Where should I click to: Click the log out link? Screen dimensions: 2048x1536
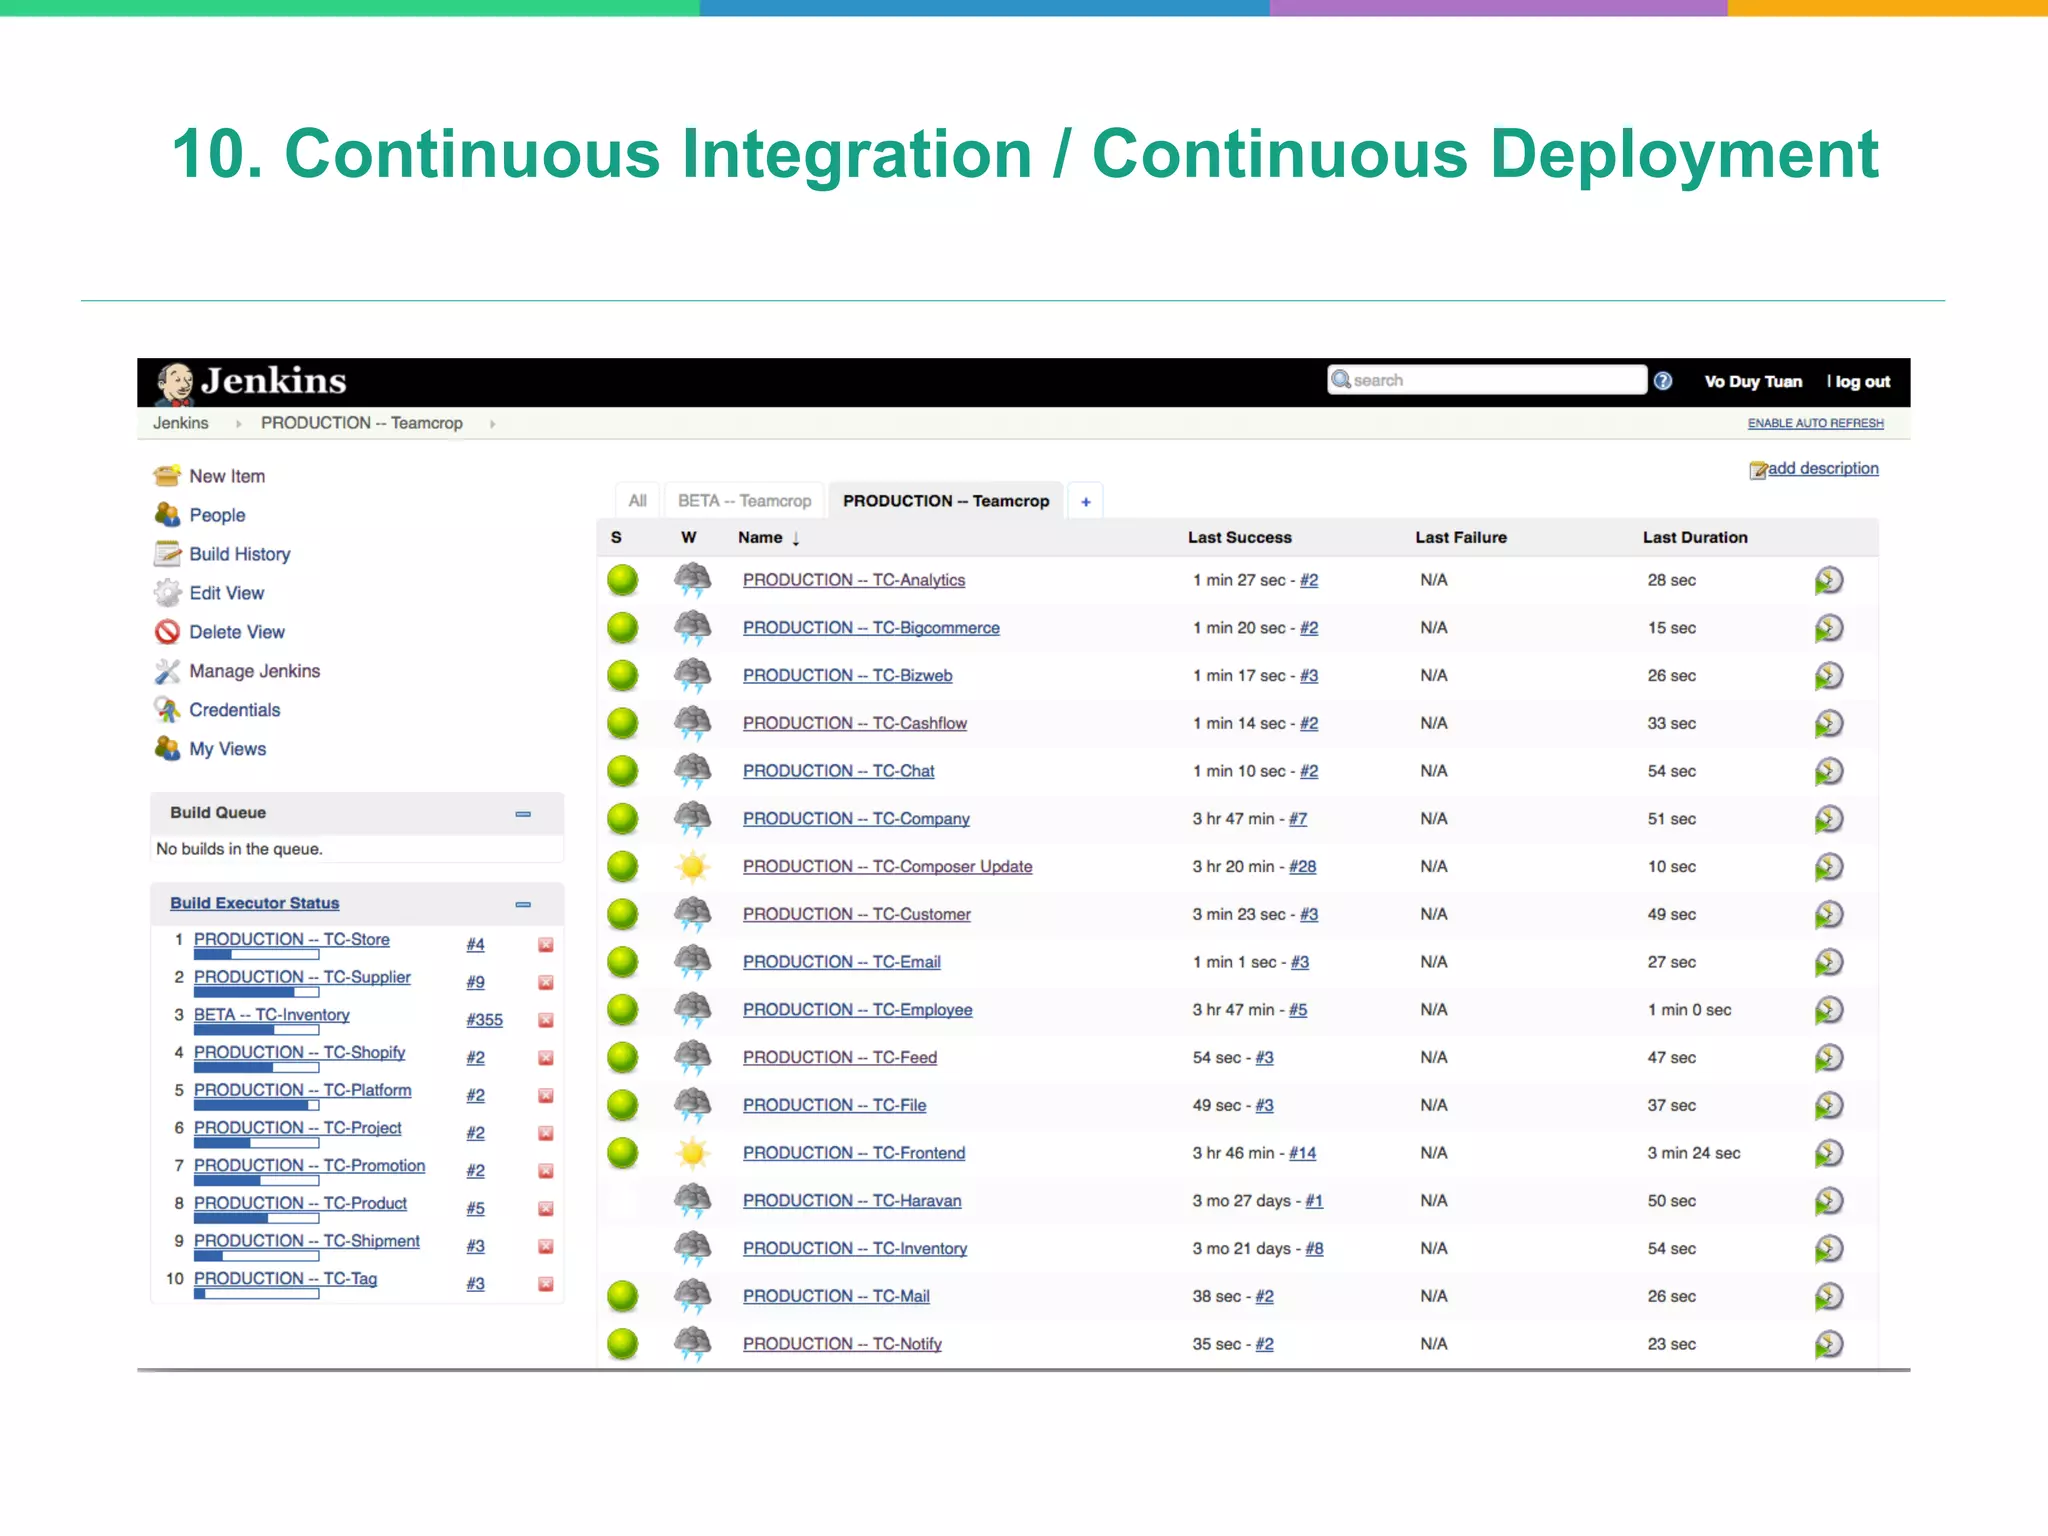(1862, 382)
